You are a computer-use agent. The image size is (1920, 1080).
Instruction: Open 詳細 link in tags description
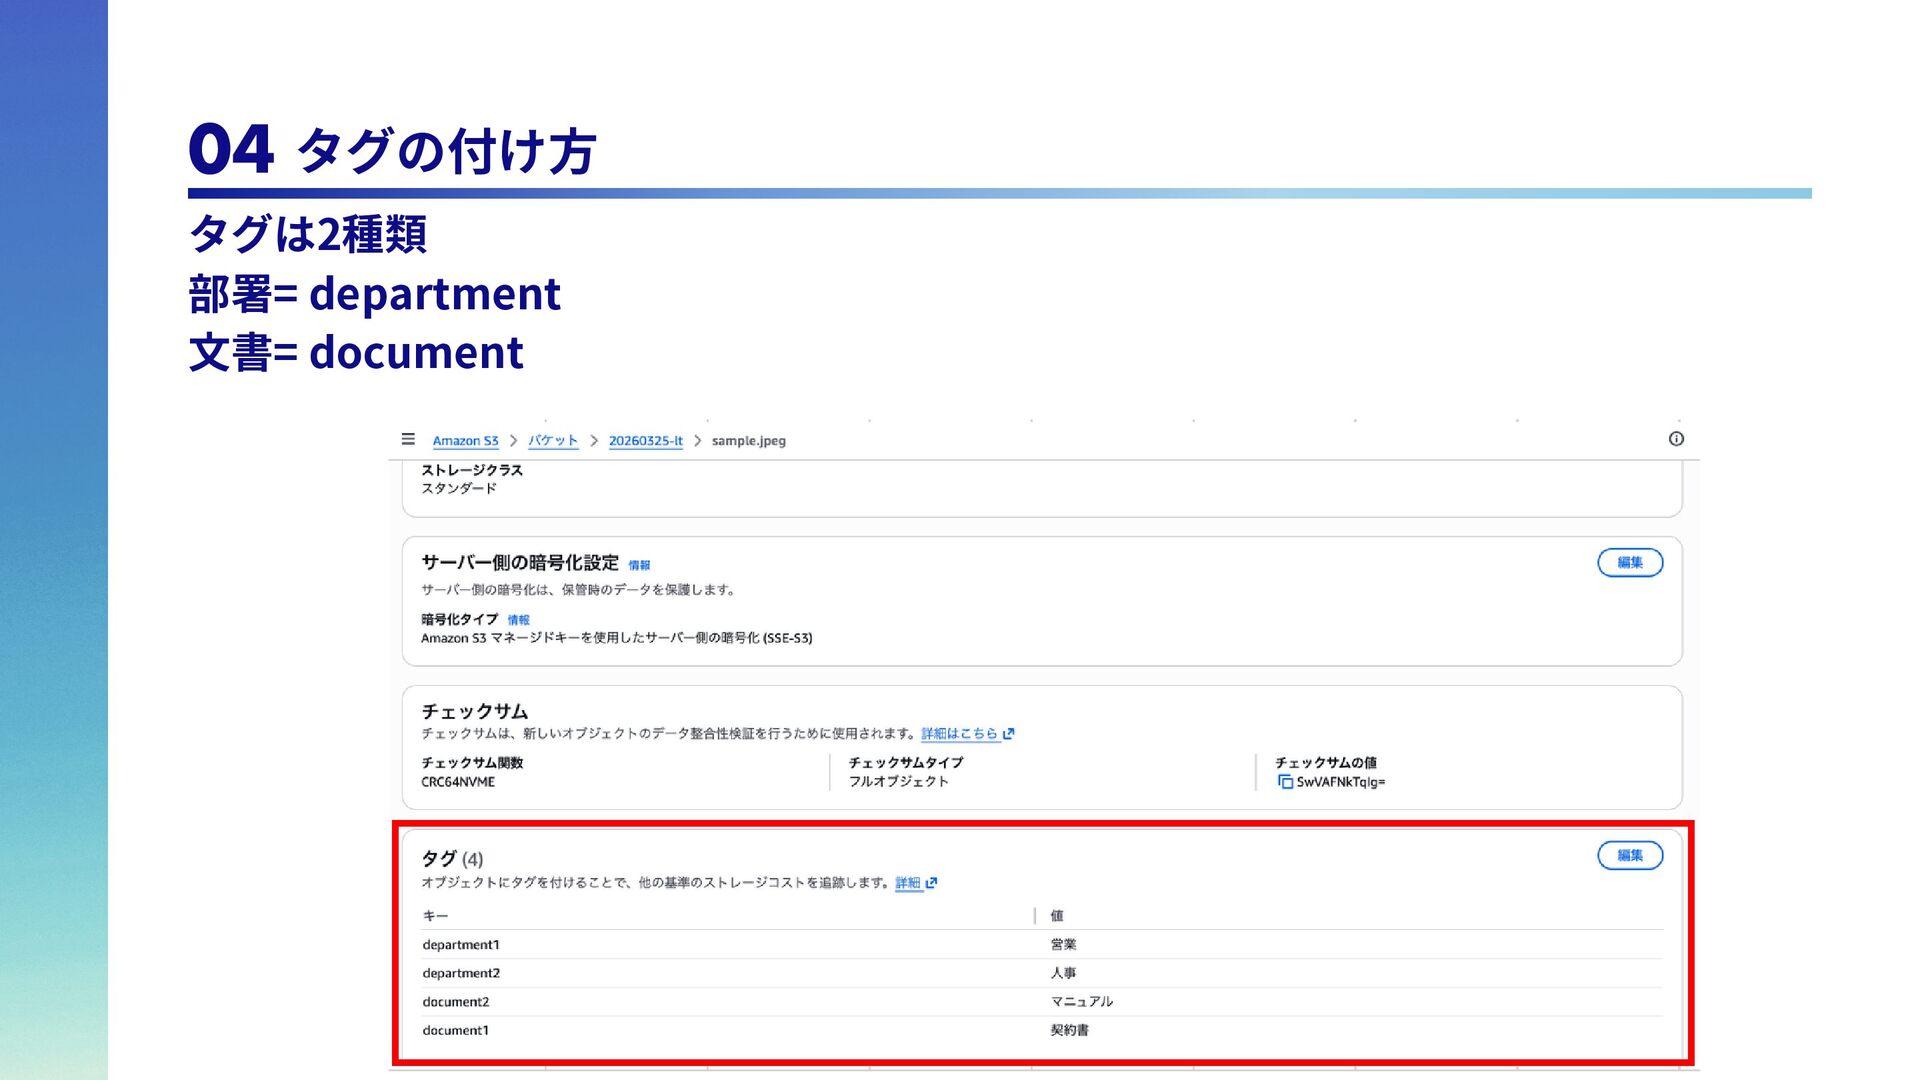pos(907,883)
